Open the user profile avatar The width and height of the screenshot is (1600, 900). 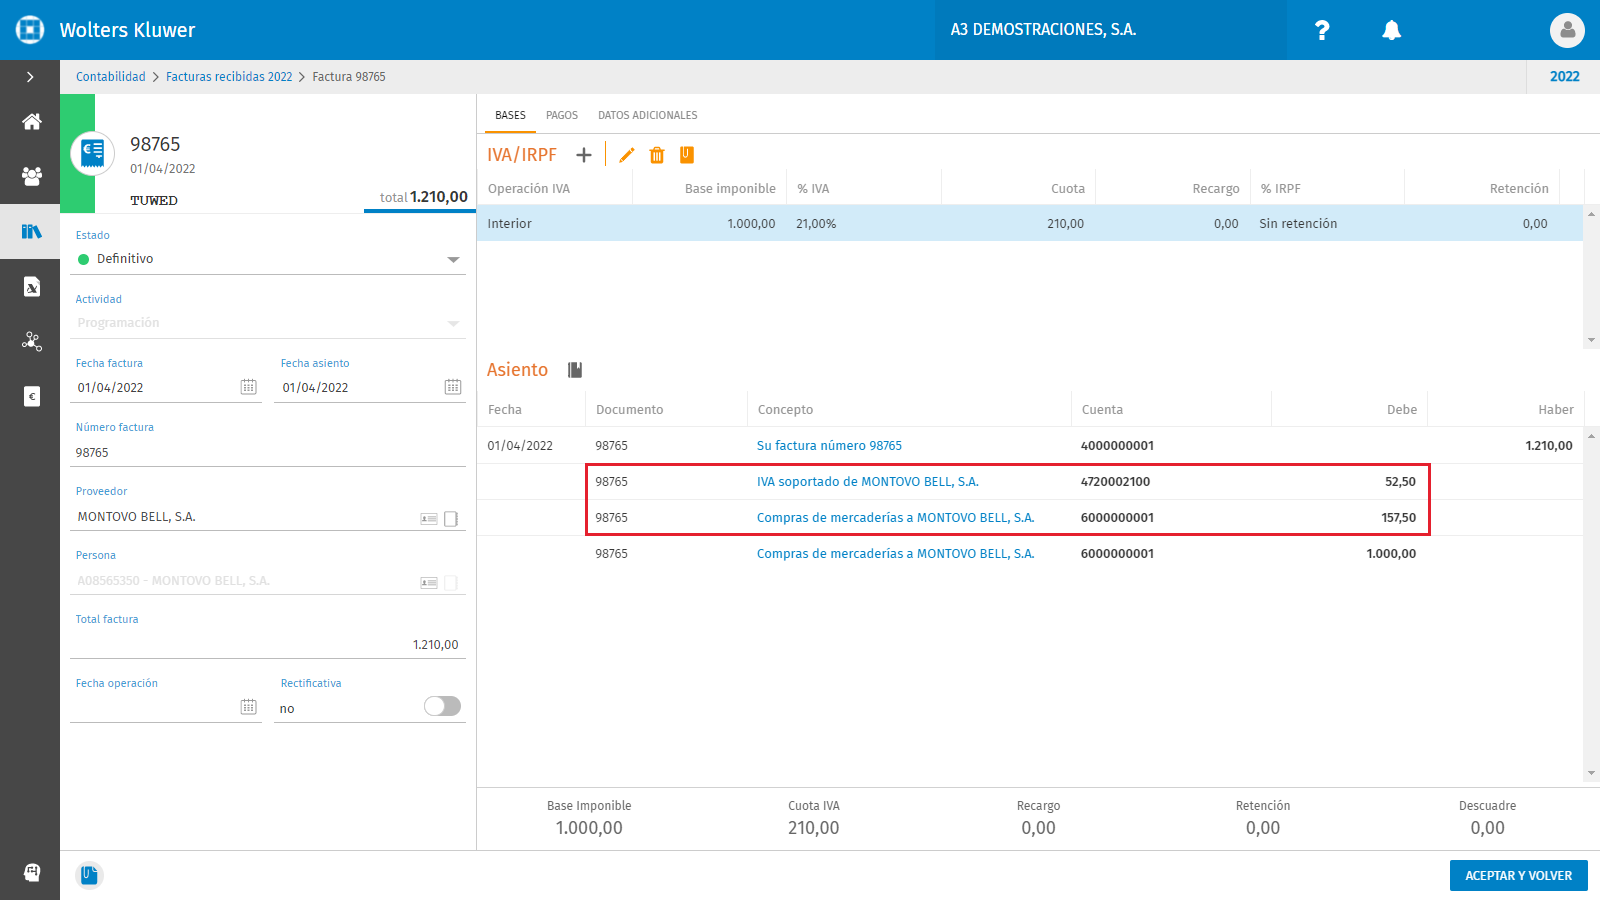point(1567,30)
